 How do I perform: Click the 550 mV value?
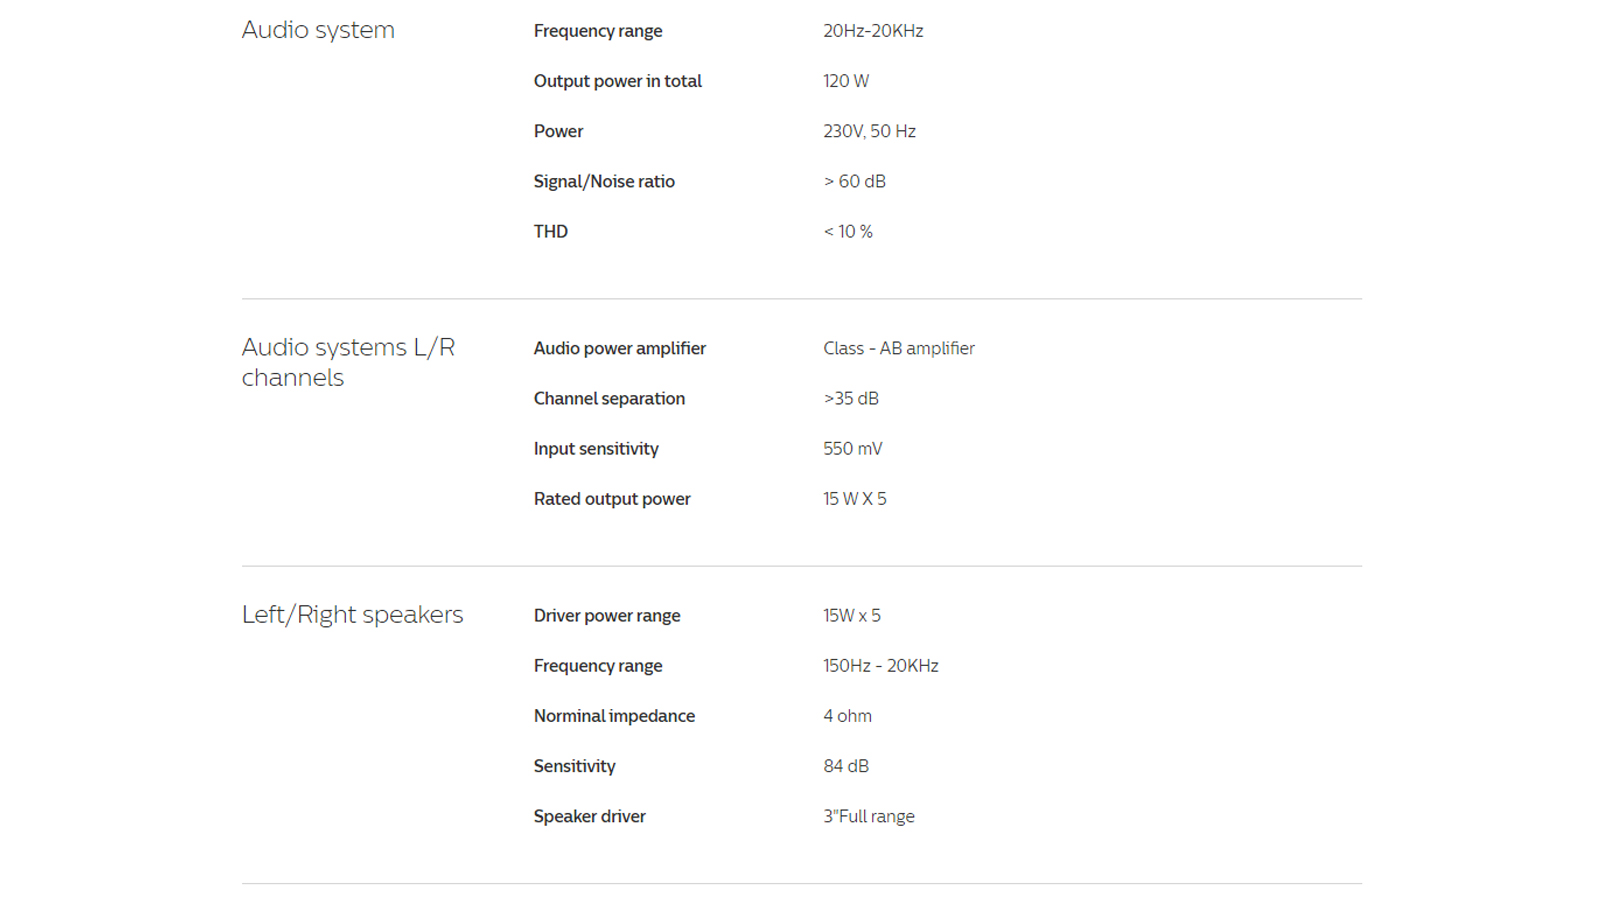click(852, 448)
